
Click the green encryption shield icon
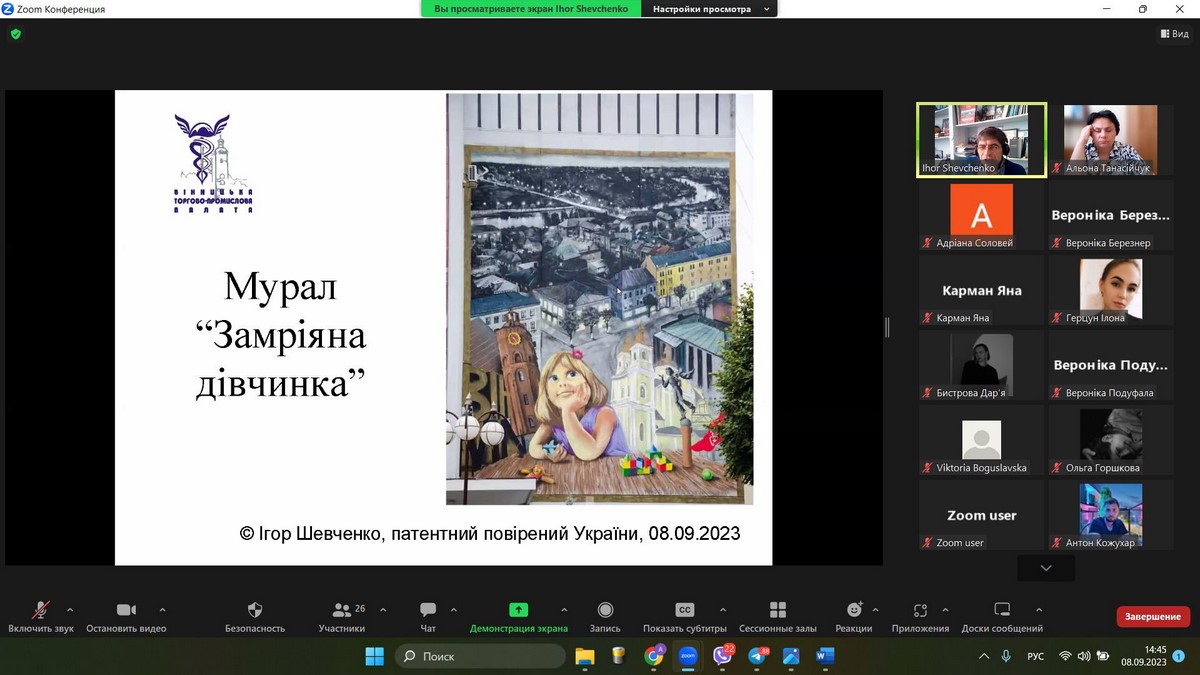15,34
